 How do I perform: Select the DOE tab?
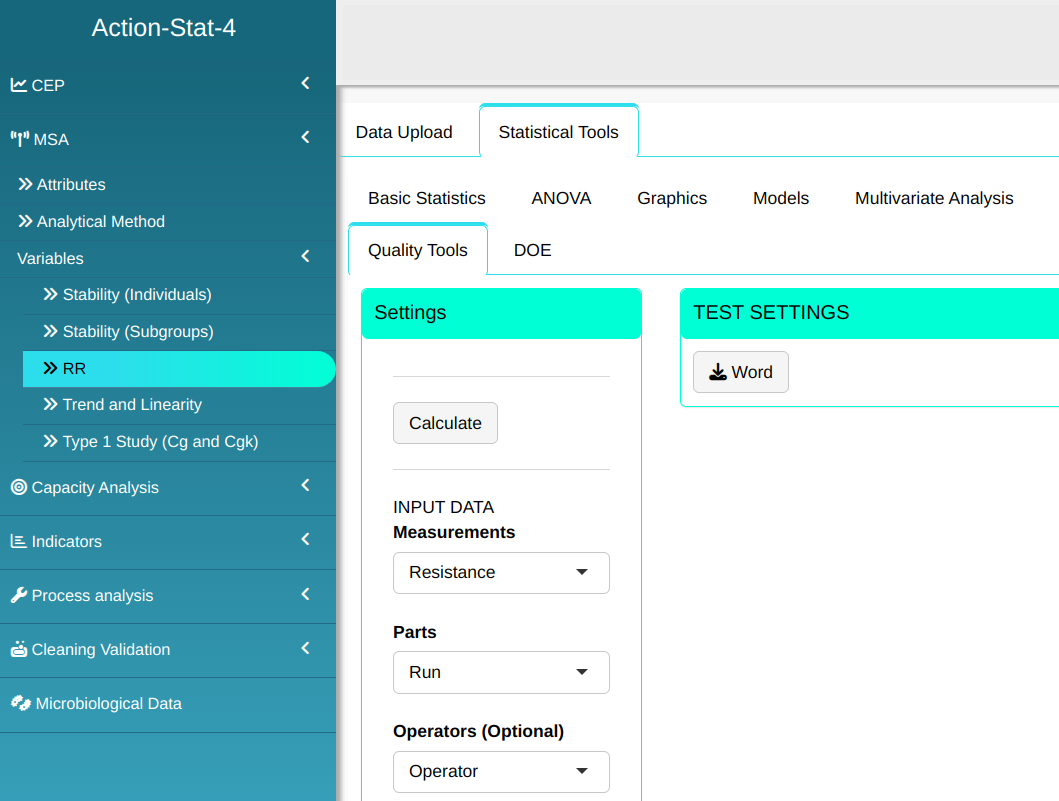coord(532,250)
